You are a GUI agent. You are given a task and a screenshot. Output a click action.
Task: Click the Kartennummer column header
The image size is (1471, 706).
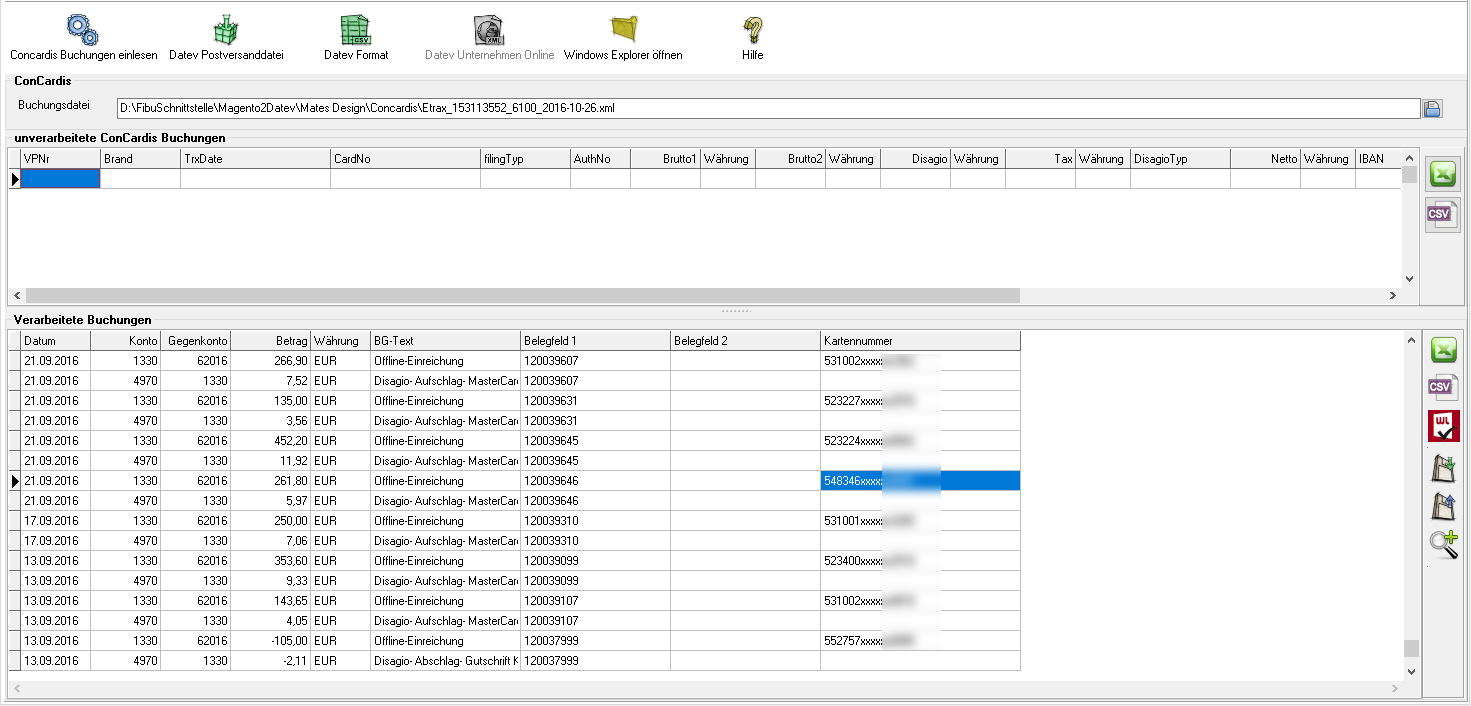pyautogui.click(x=919, y=341)
